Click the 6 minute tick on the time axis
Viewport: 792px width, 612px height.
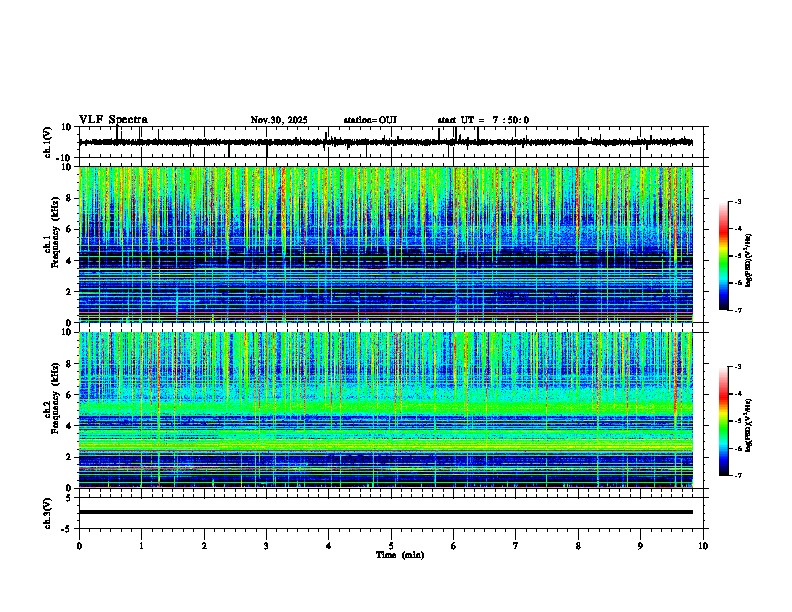(x=453, y=546)
